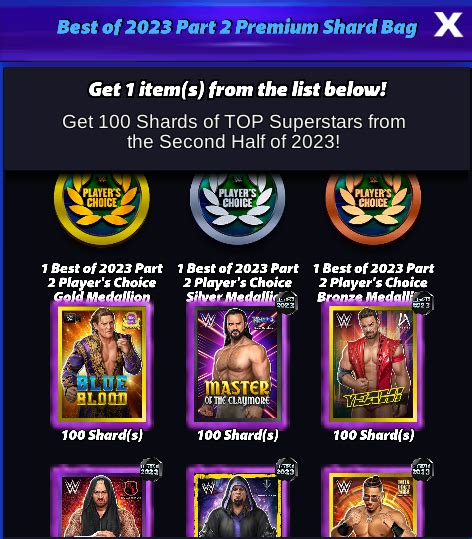
Task: Close the Premium Shard Bag popup
Action: 448,24
